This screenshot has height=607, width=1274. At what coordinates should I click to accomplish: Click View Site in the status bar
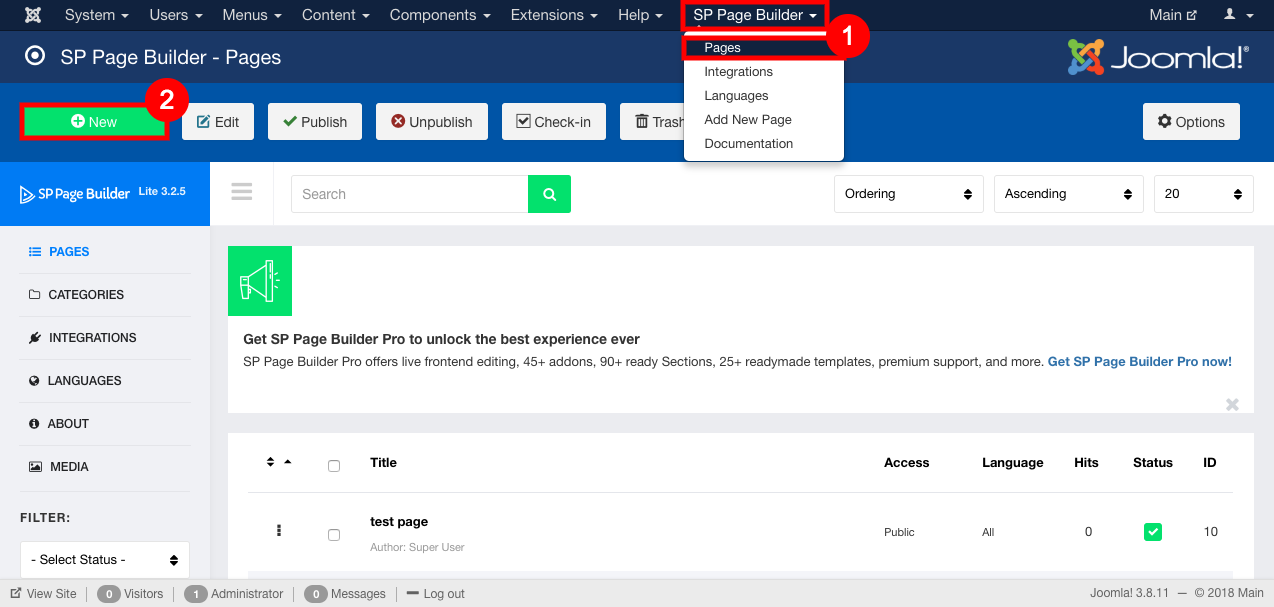[43, 594]
